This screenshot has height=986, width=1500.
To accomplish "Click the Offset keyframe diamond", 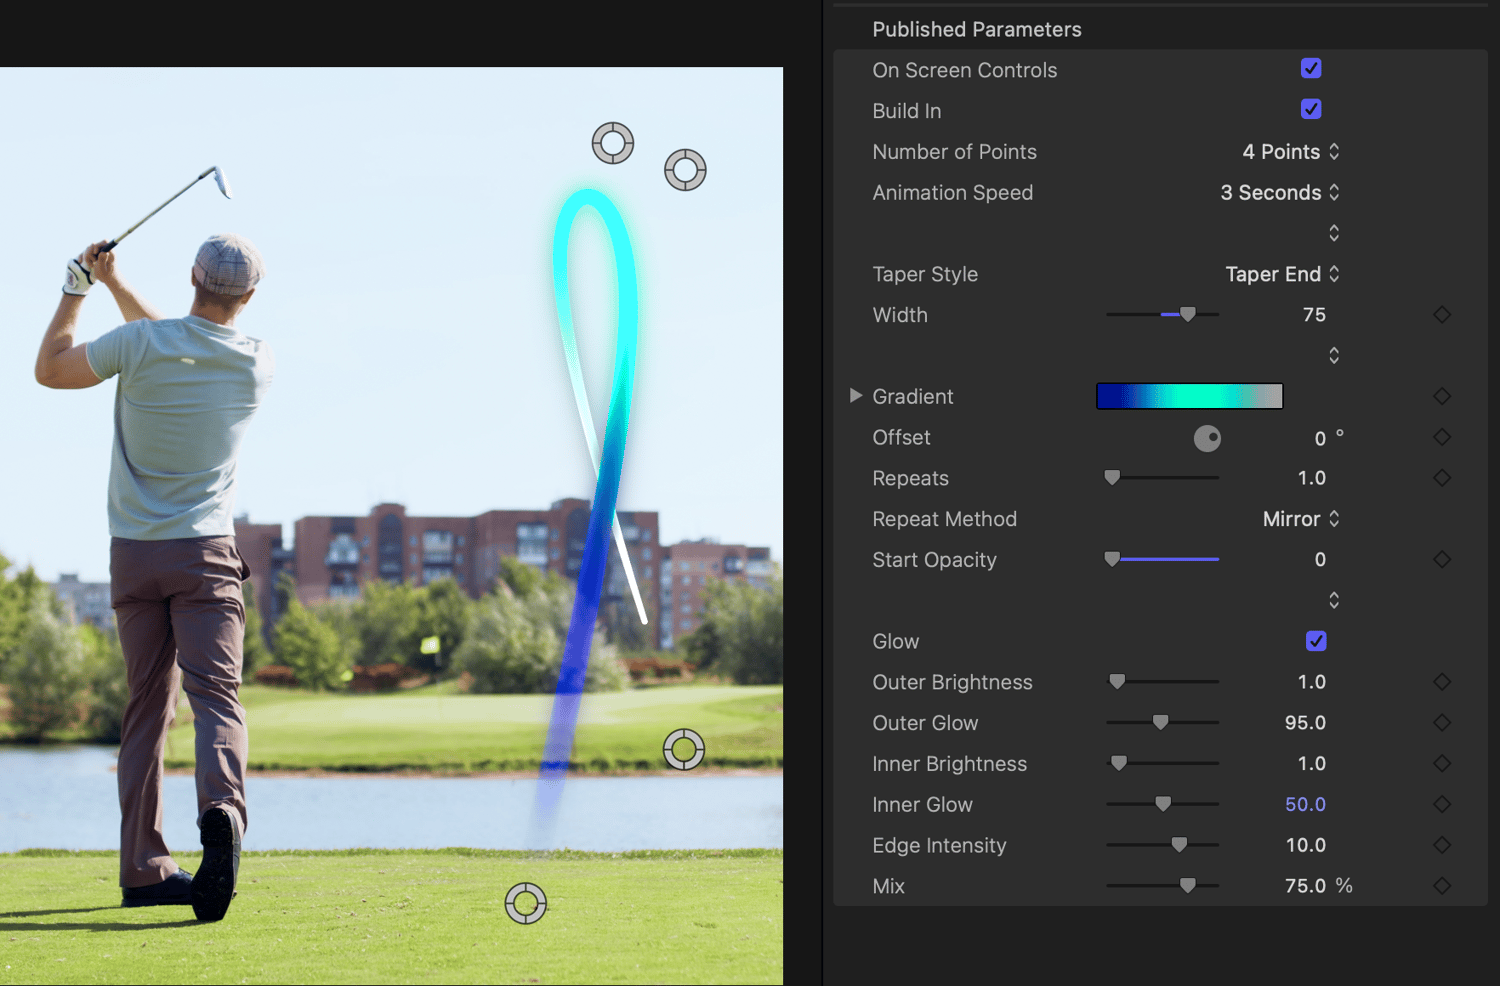I will point(1442,437).
